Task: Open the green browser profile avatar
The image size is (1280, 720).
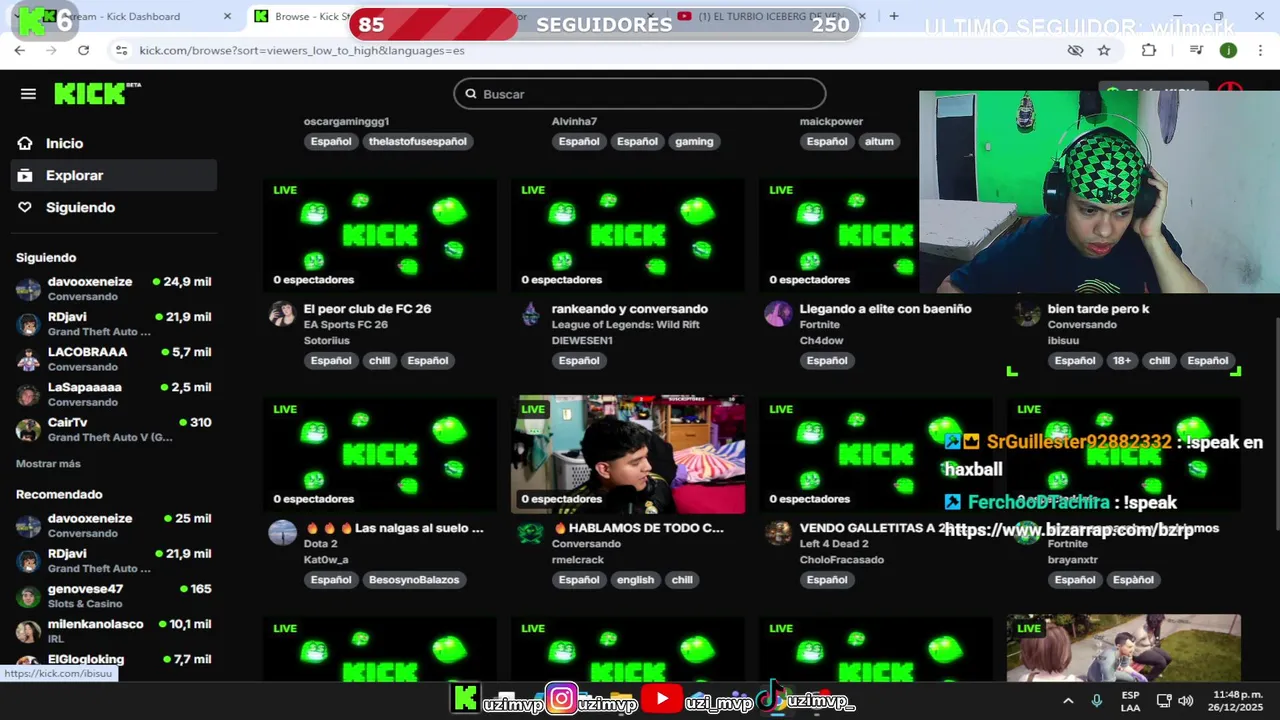Action: coord(1228,50)
